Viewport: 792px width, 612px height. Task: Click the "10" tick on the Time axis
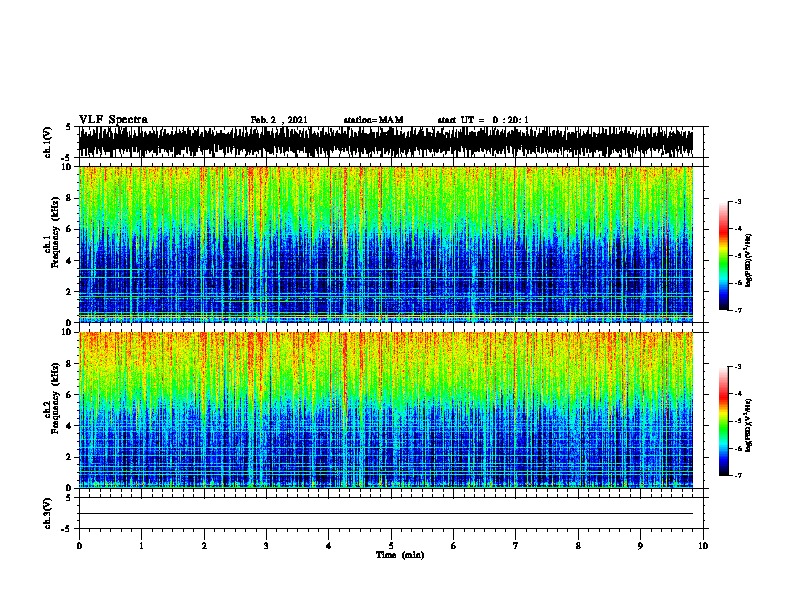[x=703, y=546]
